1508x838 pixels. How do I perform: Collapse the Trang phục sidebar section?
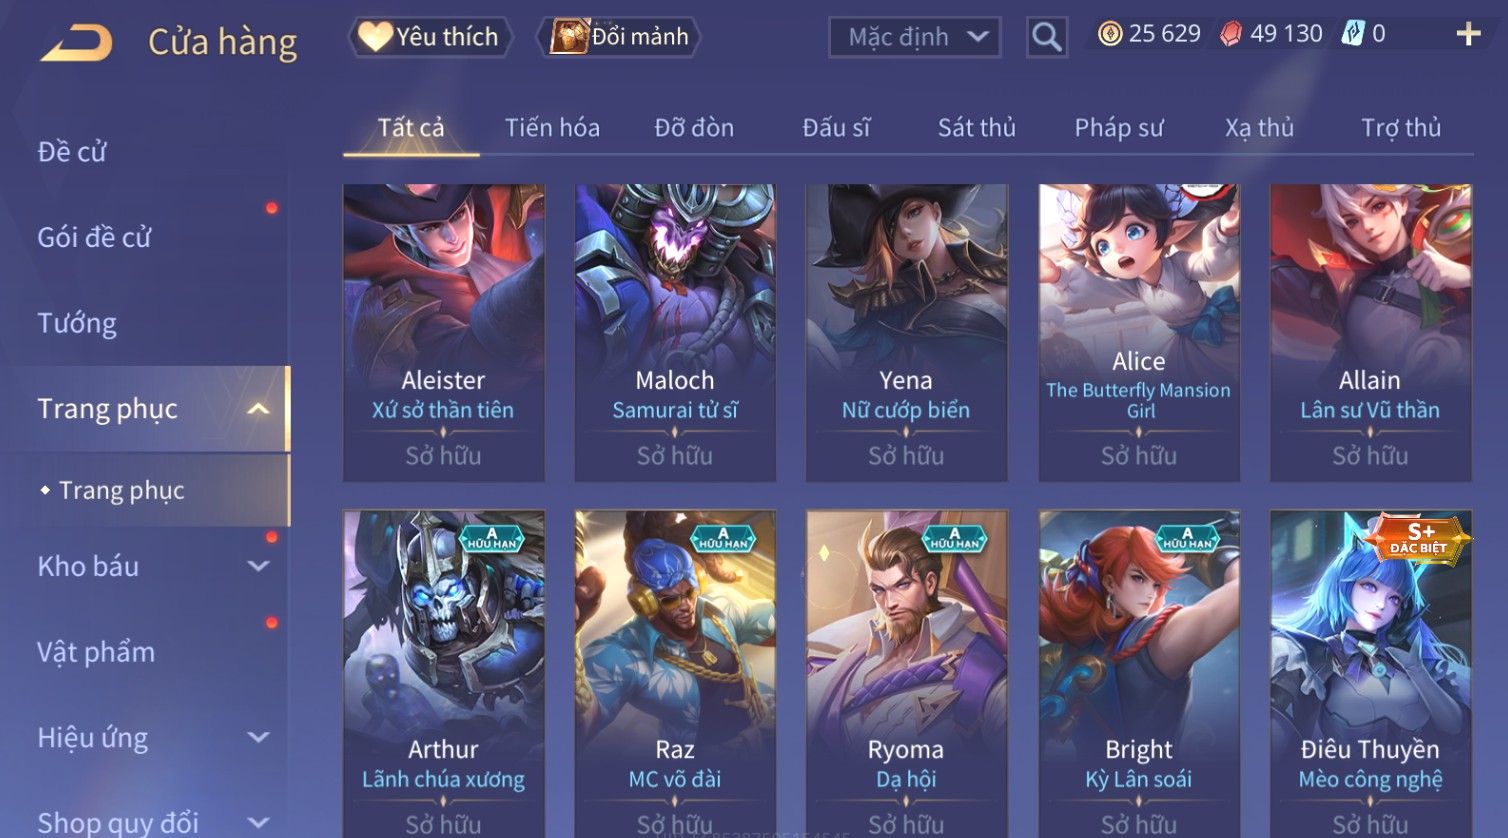[258, 409]
